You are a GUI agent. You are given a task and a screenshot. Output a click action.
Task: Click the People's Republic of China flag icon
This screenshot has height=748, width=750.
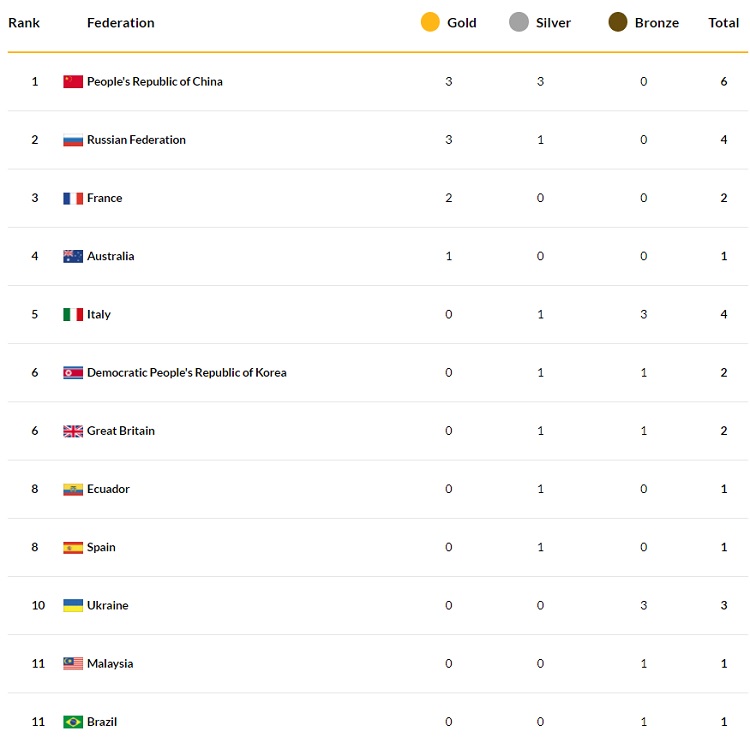pos(73,82)
